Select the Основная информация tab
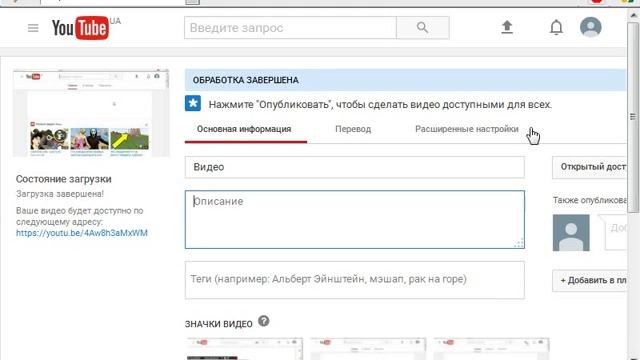640x360 pixels. (244, 129)
